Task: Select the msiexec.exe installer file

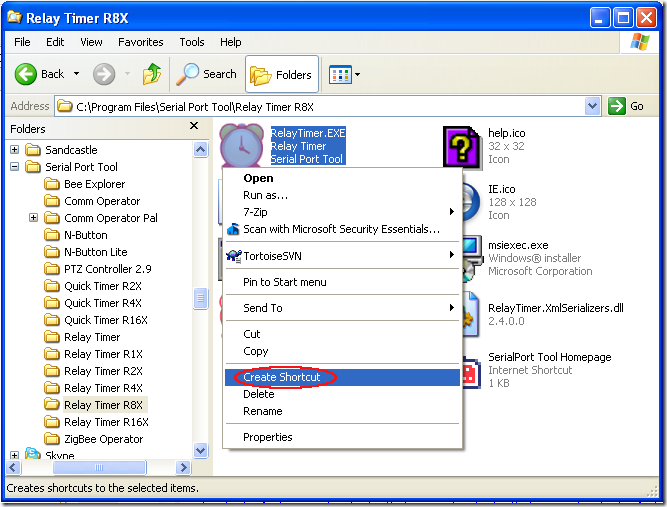Action: pos(518,245)
